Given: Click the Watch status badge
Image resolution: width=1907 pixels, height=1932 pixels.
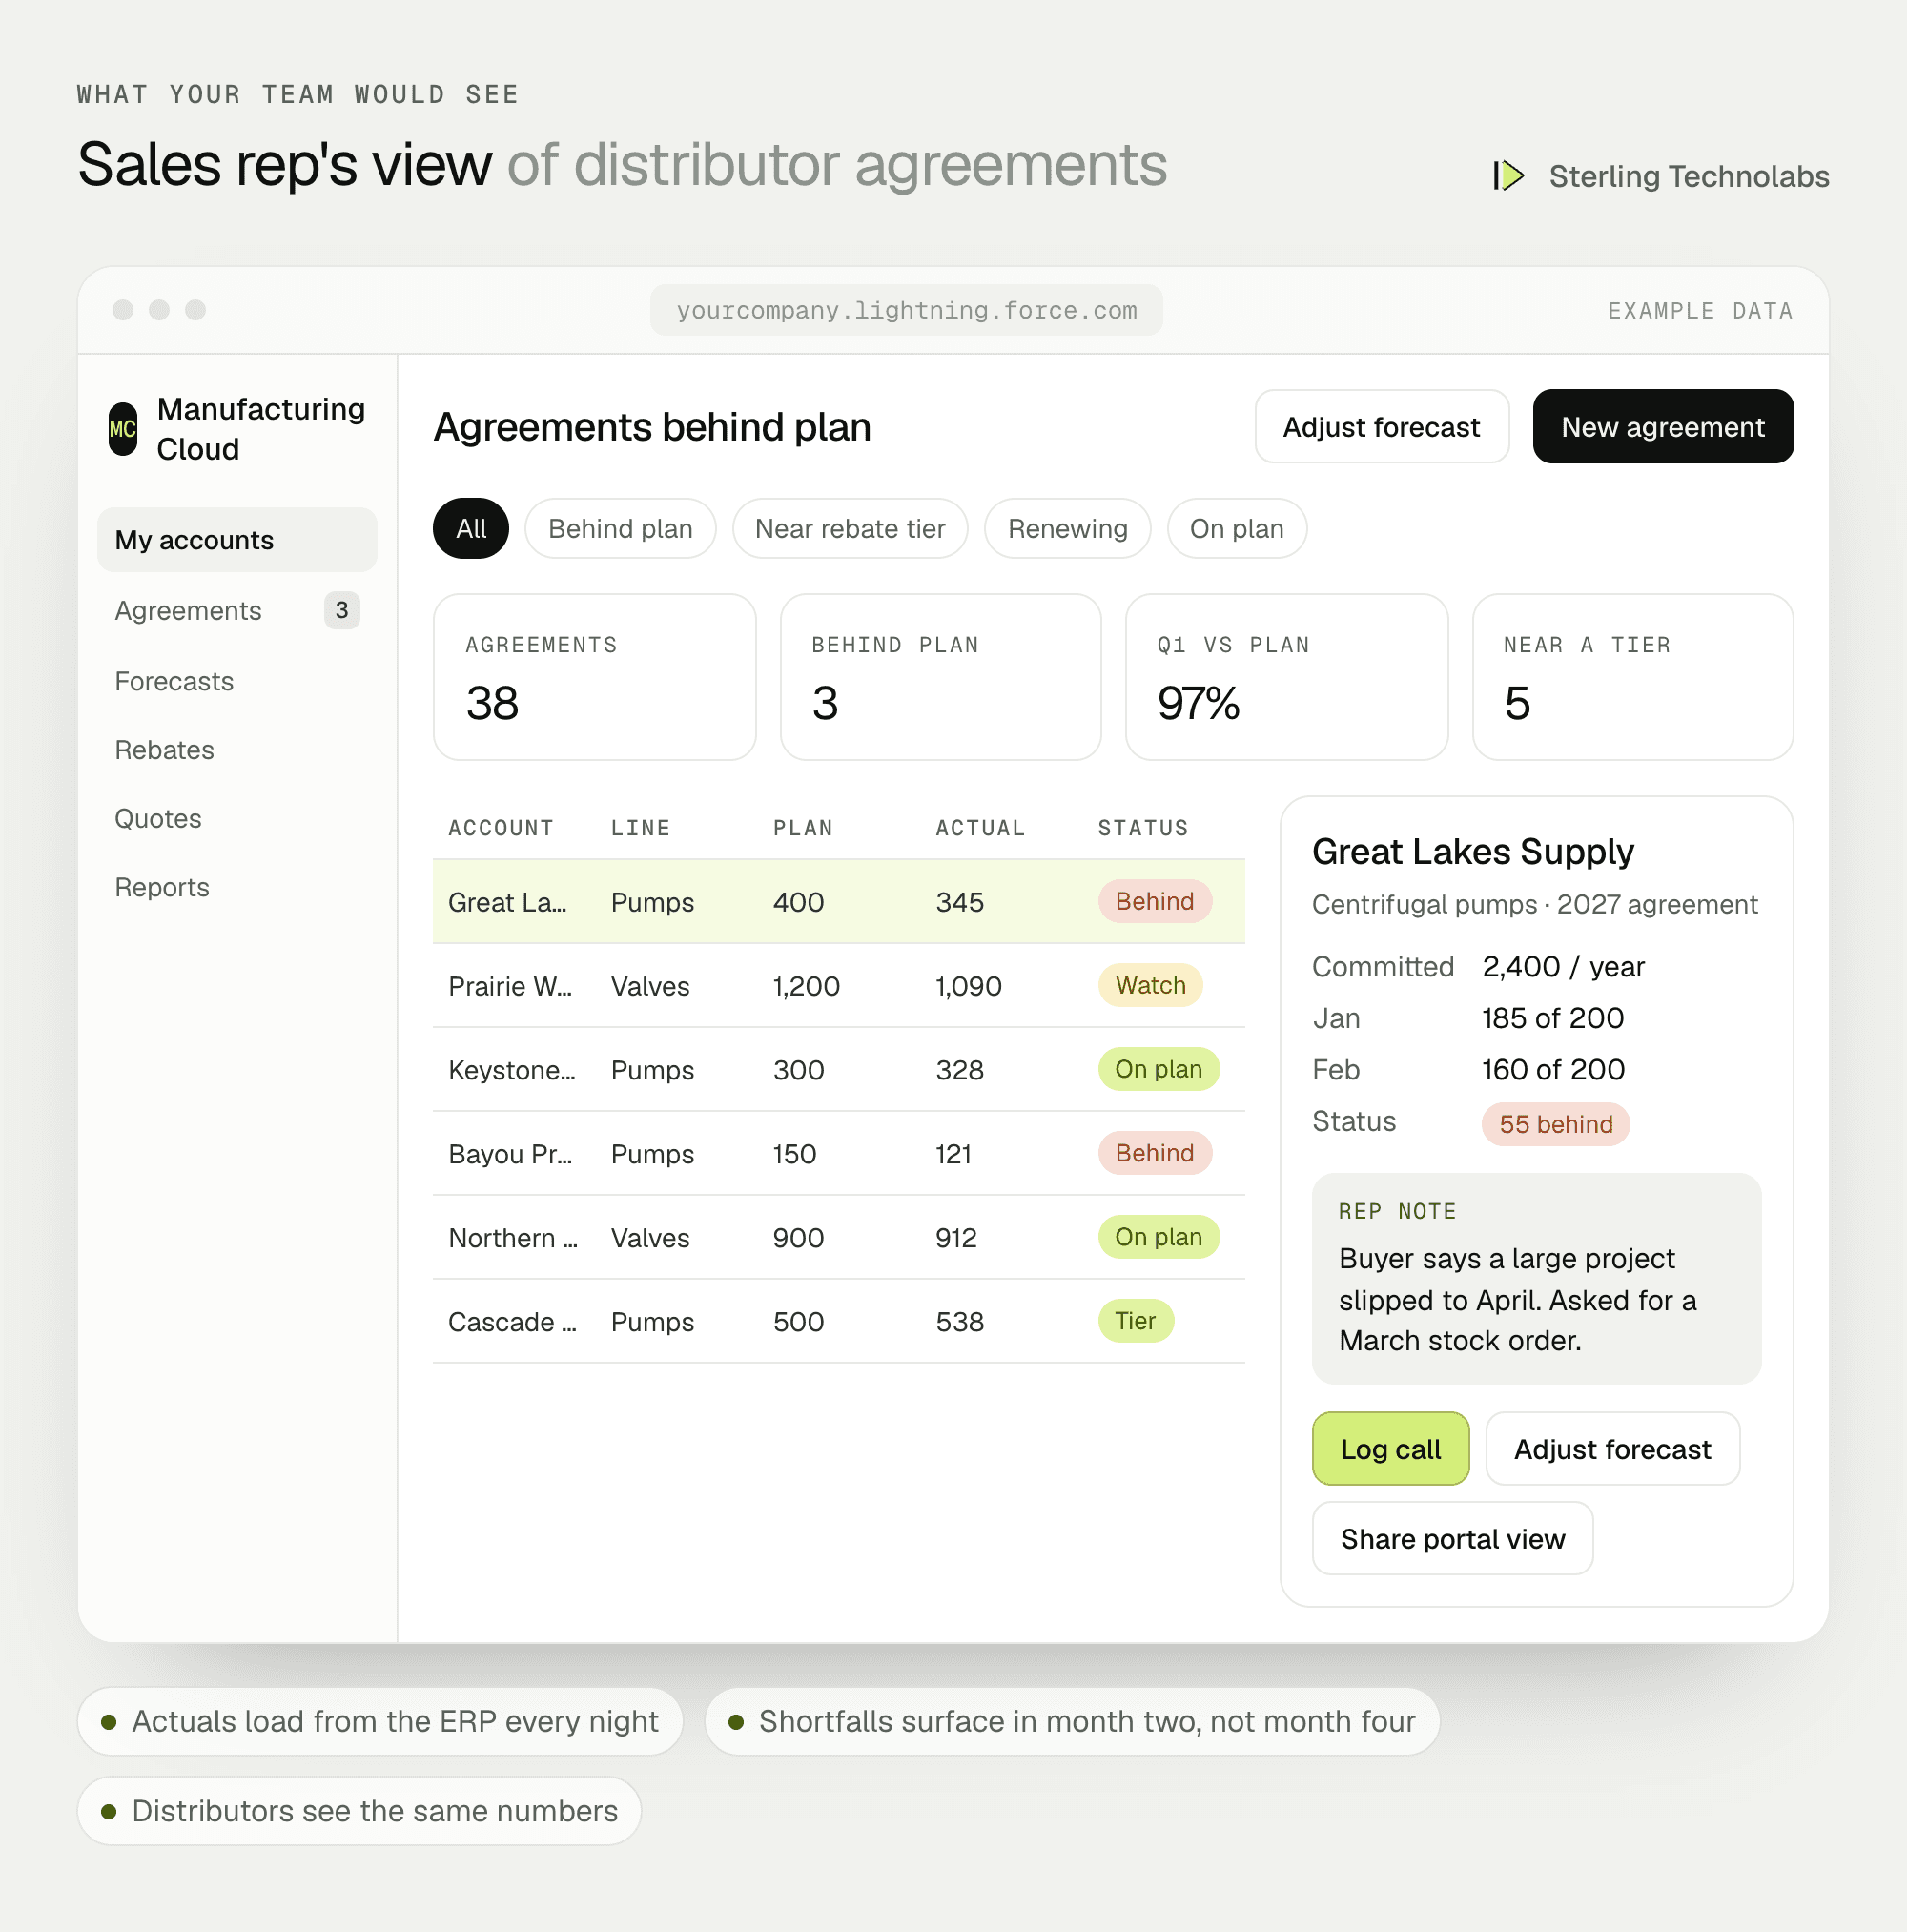Looking at the screenshot, I should click(x=1151, y=985).
